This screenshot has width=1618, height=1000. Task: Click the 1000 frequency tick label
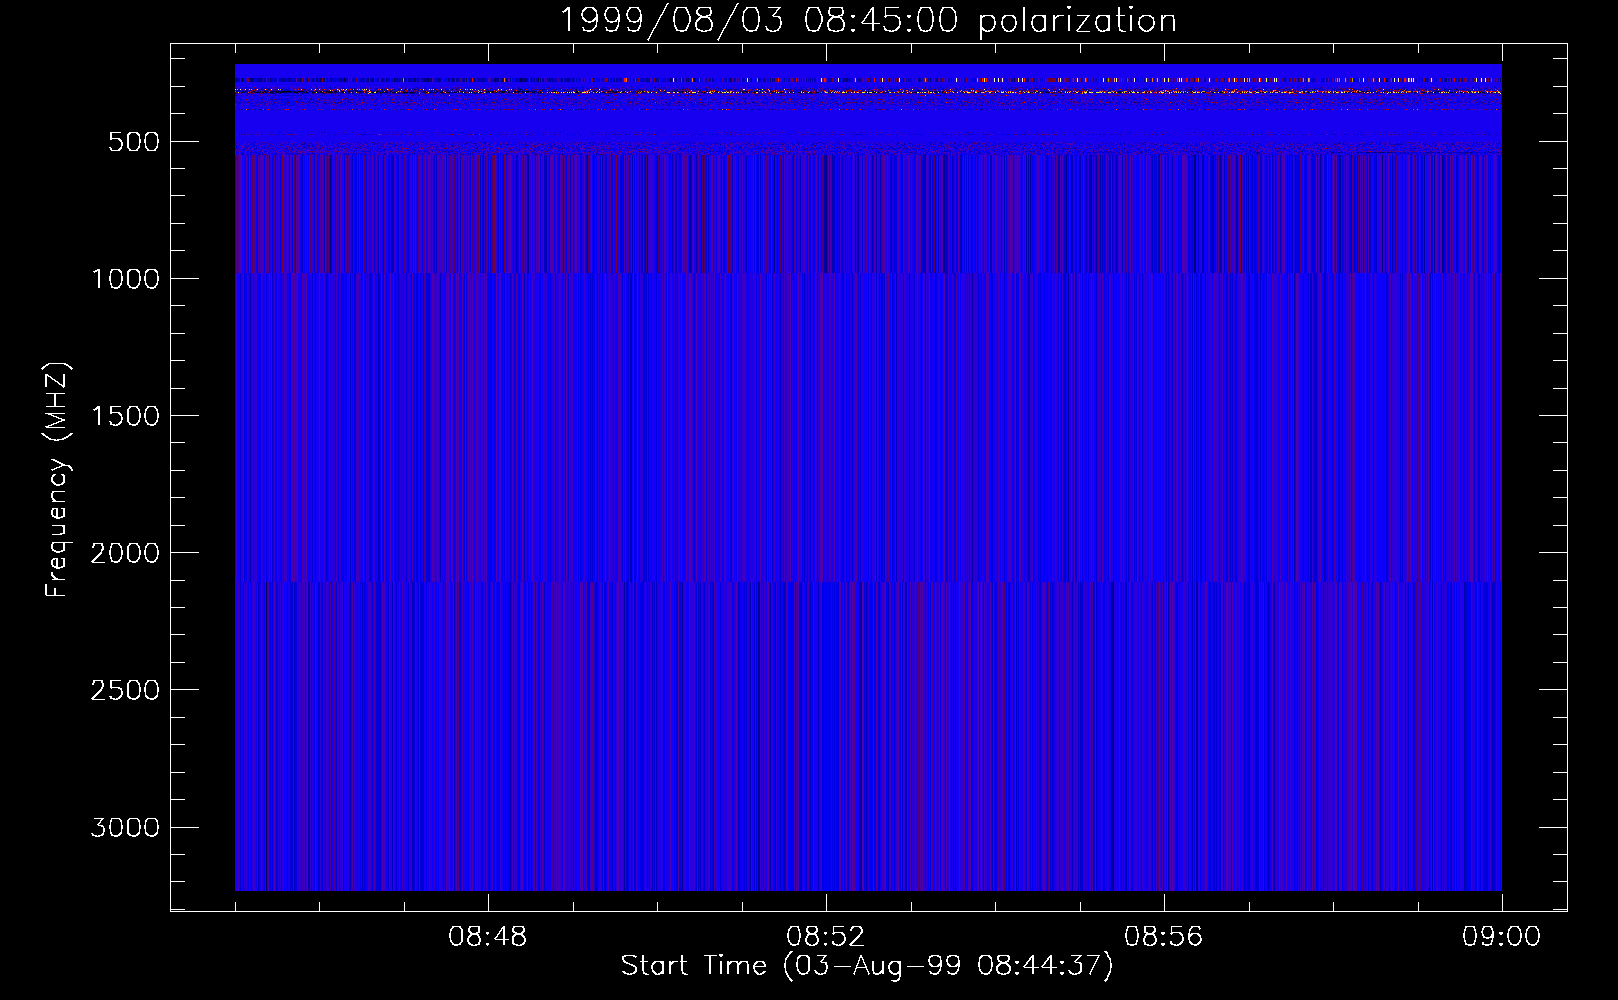(x=125, y=279)
